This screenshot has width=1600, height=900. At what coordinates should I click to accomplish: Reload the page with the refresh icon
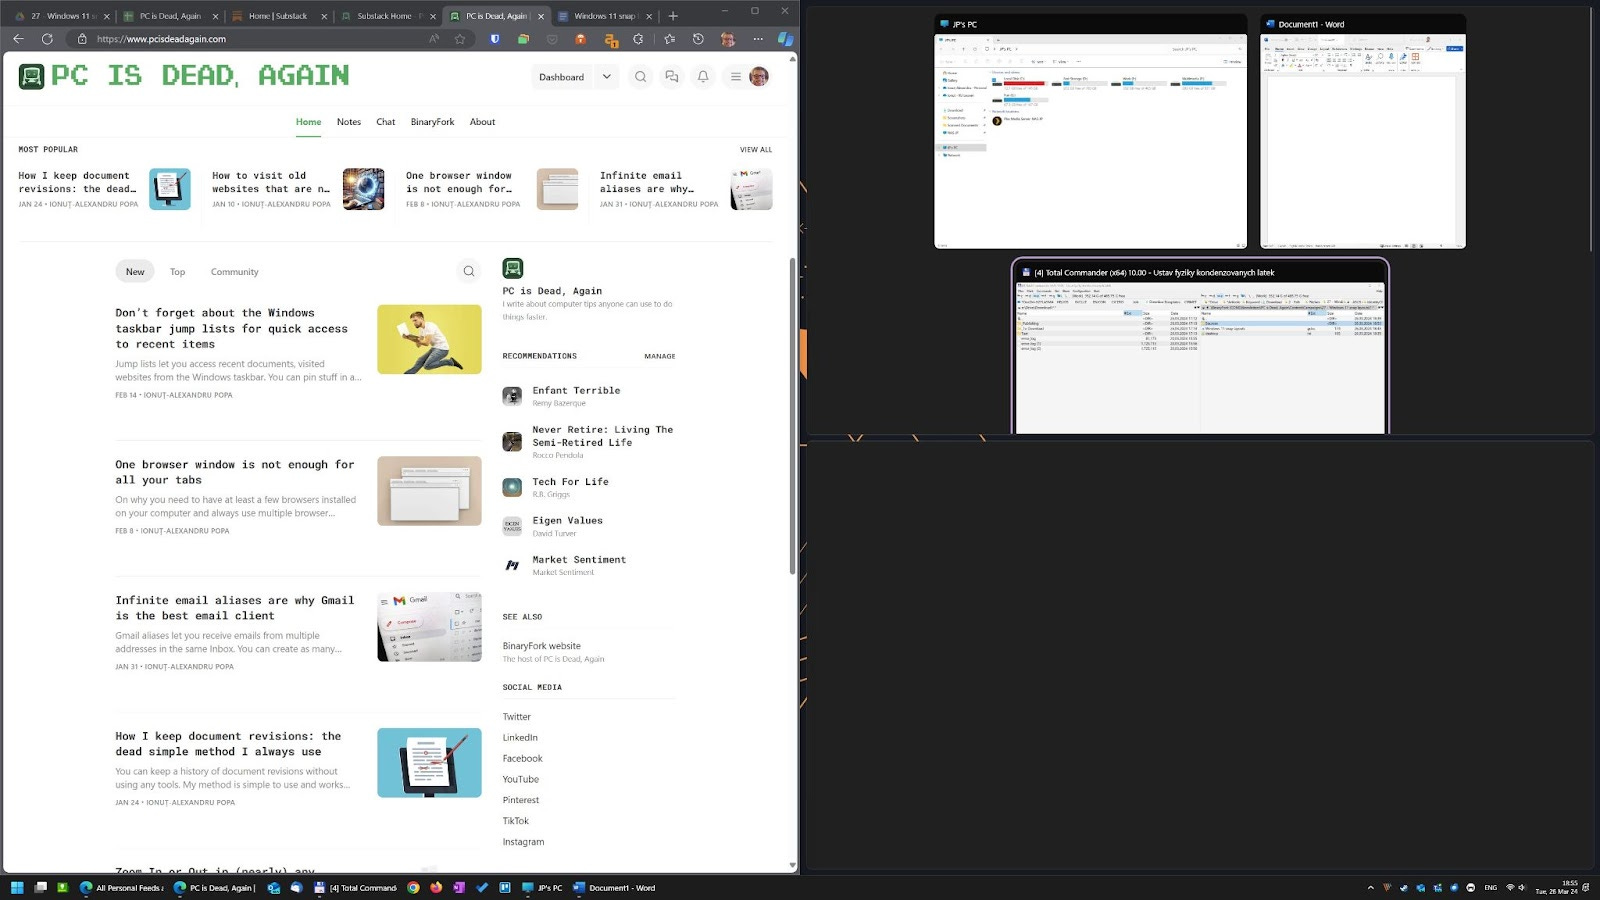[x=47, y=39]
